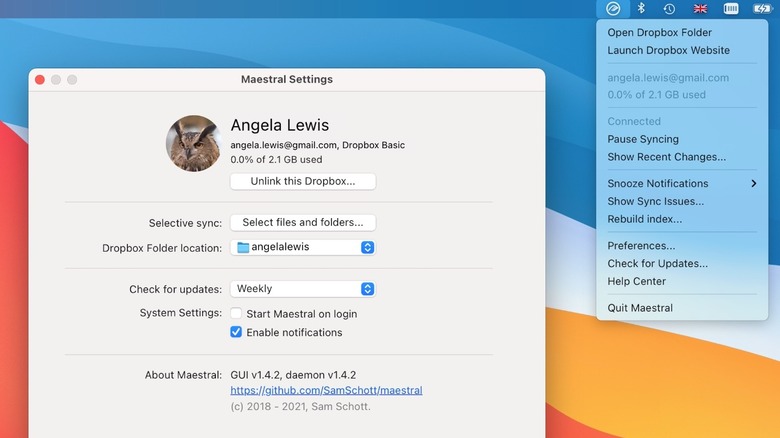Choose Quit Maestral in the menu

click(x=640, y=308)
